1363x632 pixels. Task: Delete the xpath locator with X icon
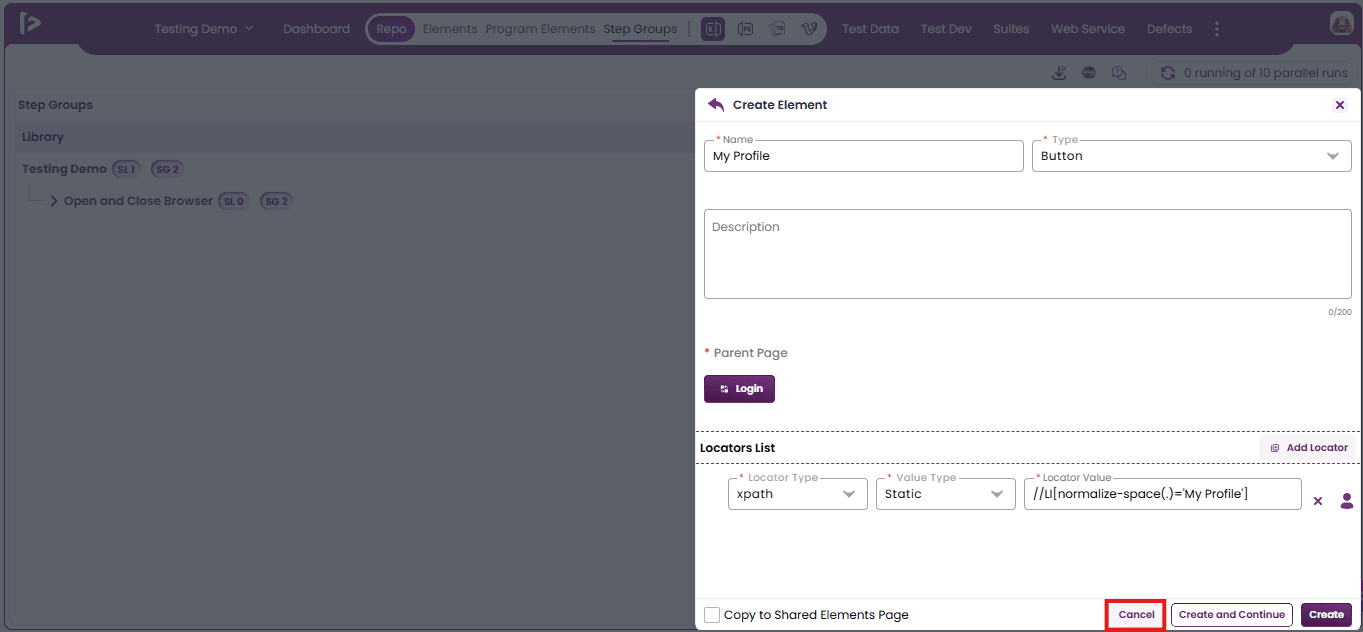tap(1318, 501)
